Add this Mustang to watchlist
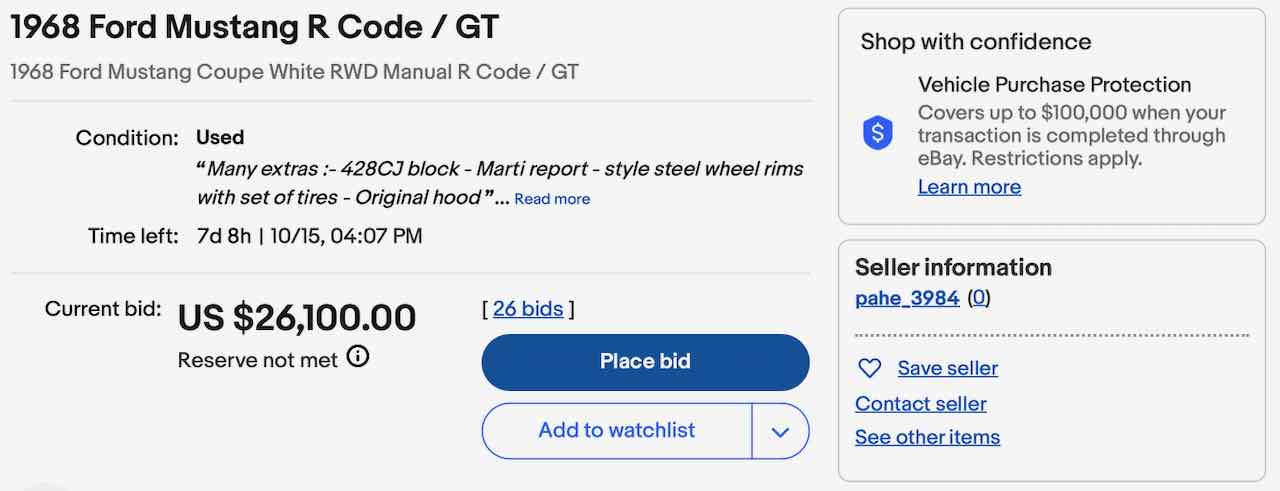 coord(616,431)
